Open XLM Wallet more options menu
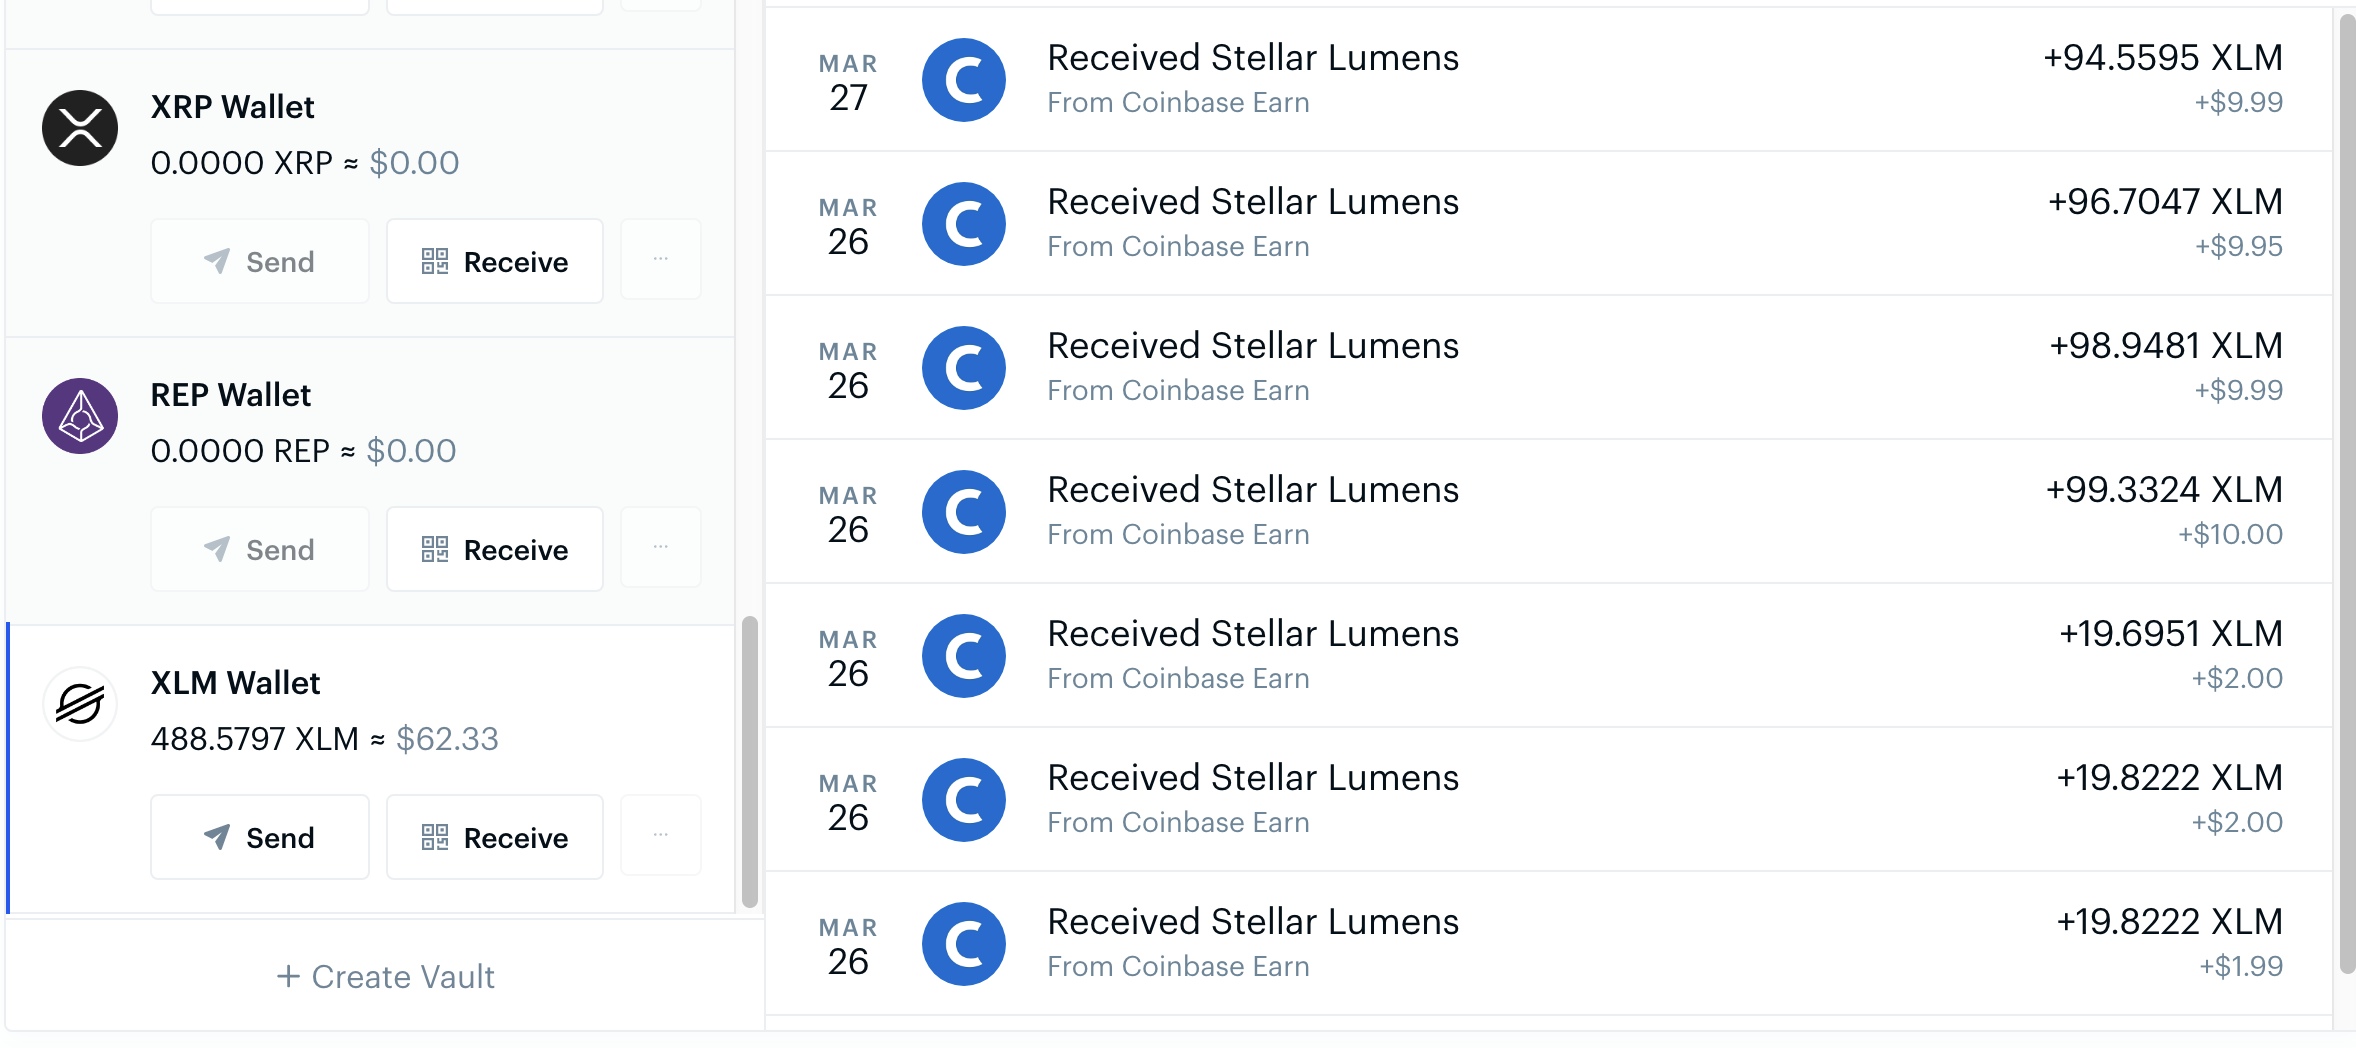The width and height of the screenshot is (2356, 1048). click(x=660, y=836)
